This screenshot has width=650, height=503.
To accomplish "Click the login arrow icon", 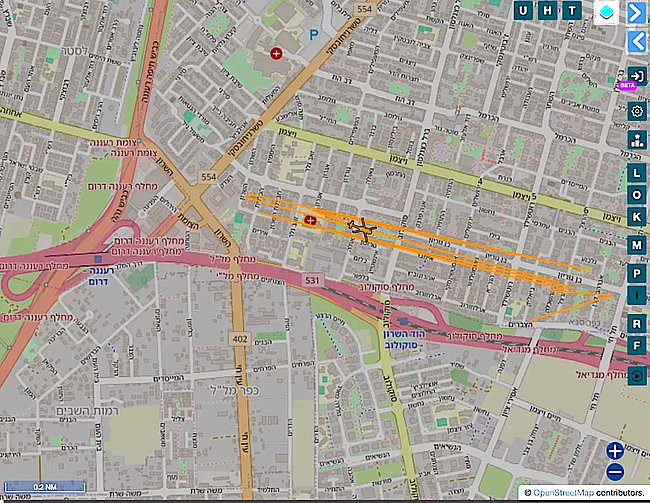I will (636, 76).
